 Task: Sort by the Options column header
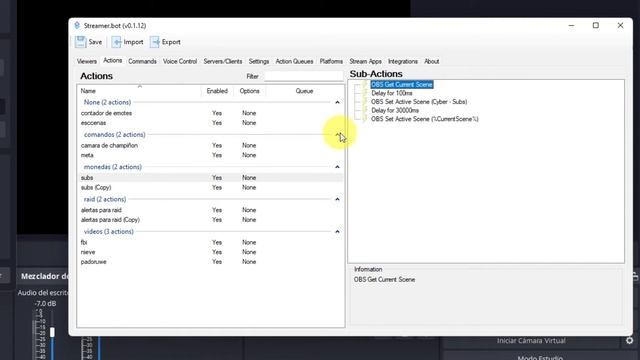(x=249, y=91)
